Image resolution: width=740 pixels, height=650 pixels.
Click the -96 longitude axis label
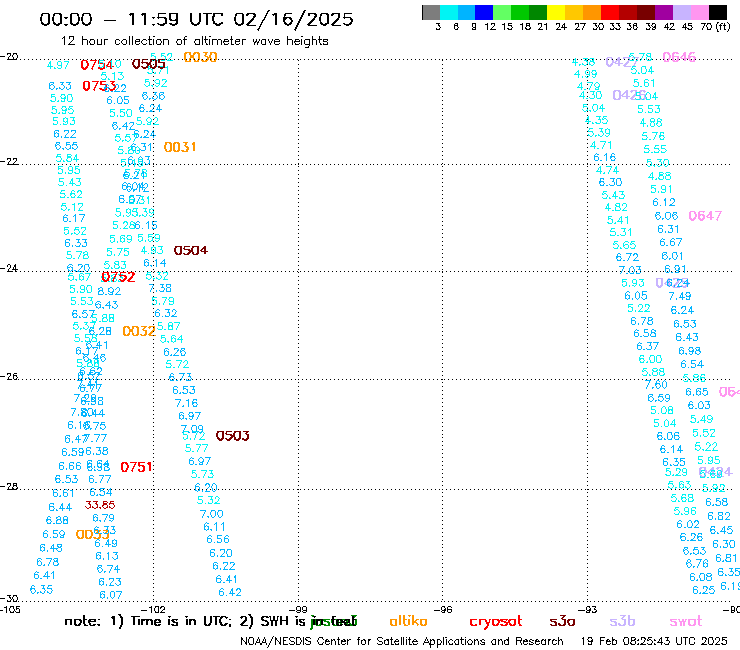pyautogui.click(x=444, y=609)
